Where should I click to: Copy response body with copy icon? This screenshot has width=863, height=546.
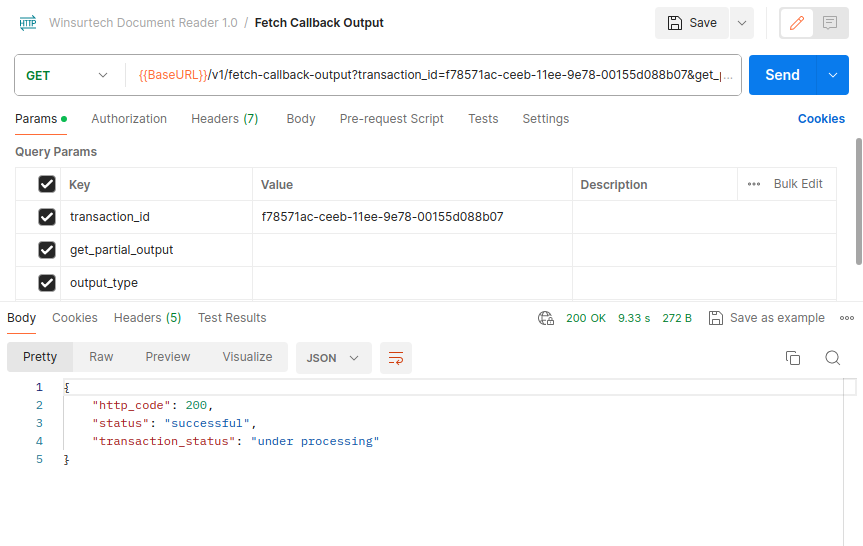(793, 358)
